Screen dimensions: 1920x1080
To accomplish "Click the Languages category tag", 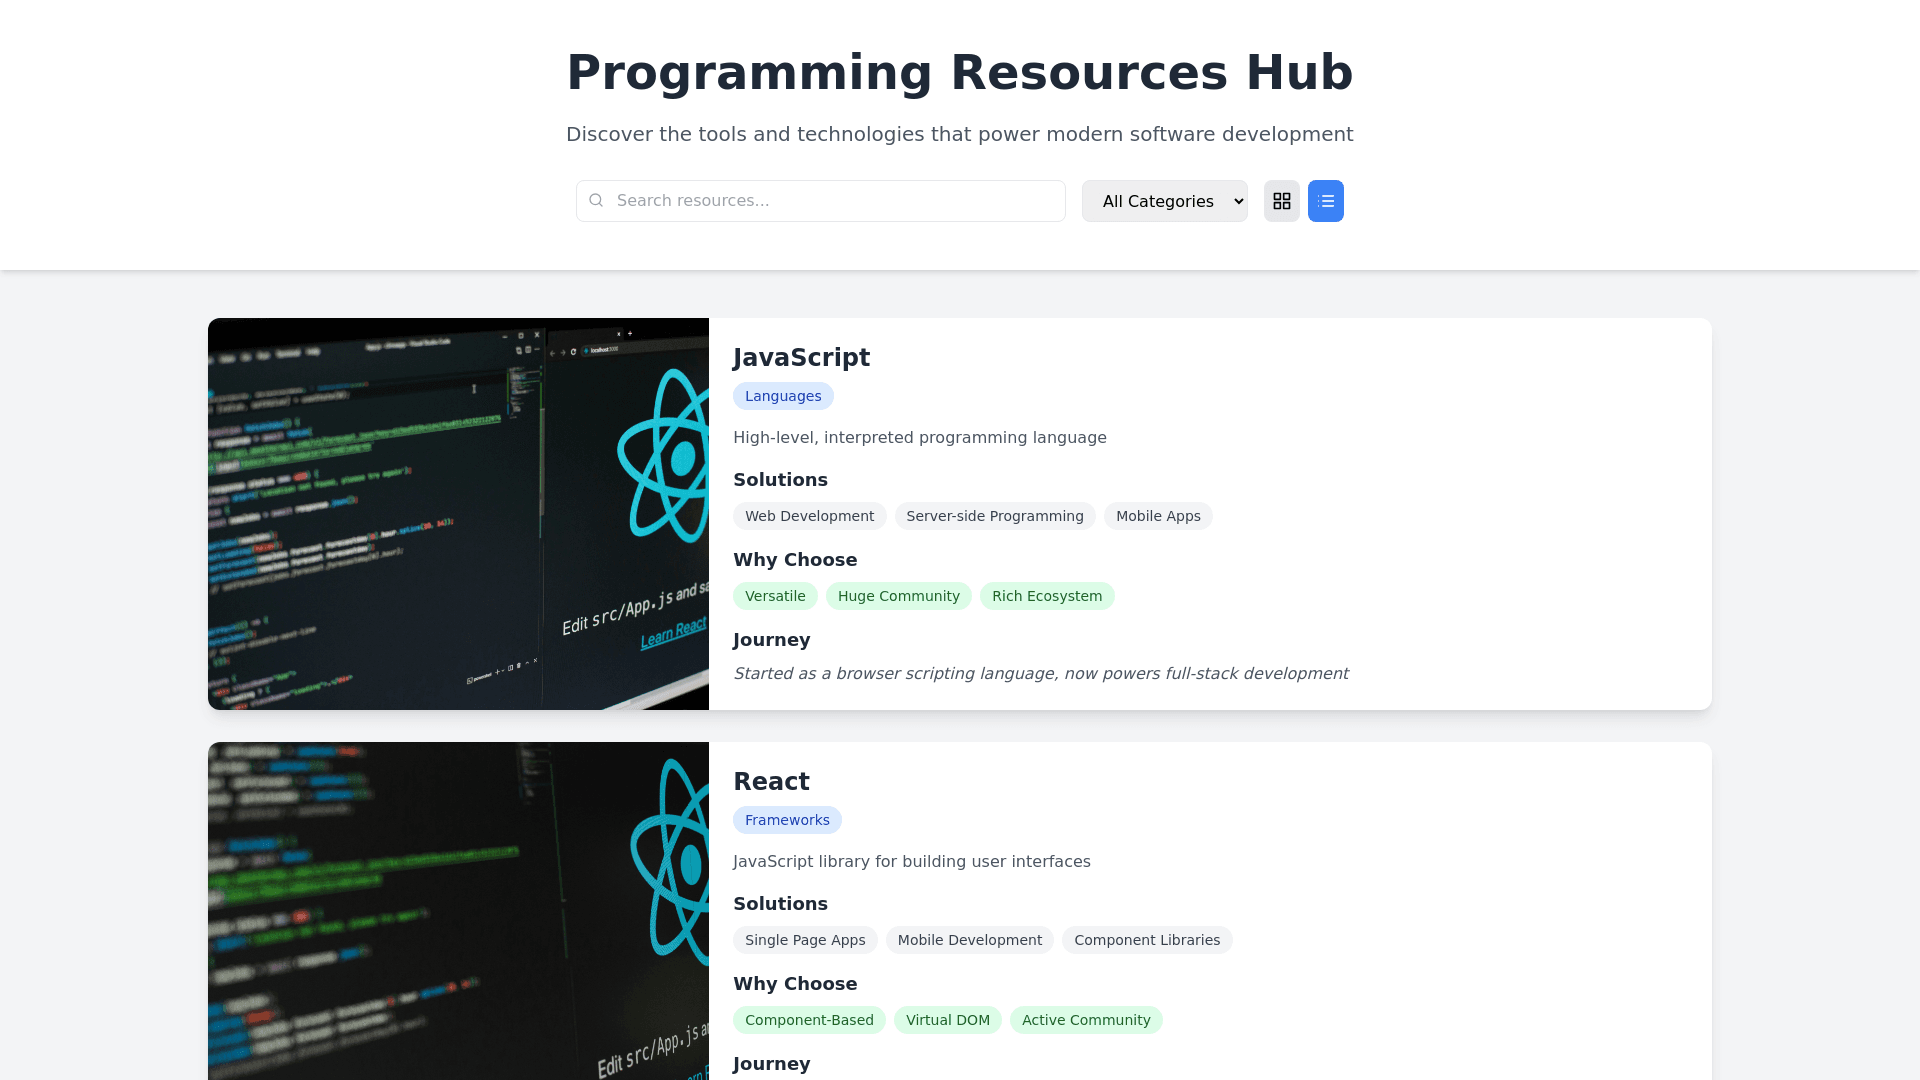I will [783, 396].
